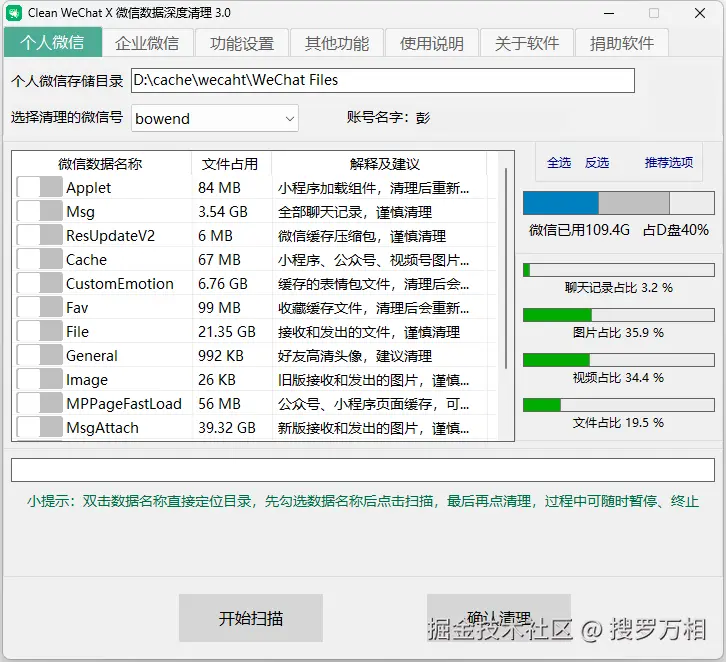Check the Cache row checkbox
The height and width of the screenshot is (662, 726).
tap(39, 260)
